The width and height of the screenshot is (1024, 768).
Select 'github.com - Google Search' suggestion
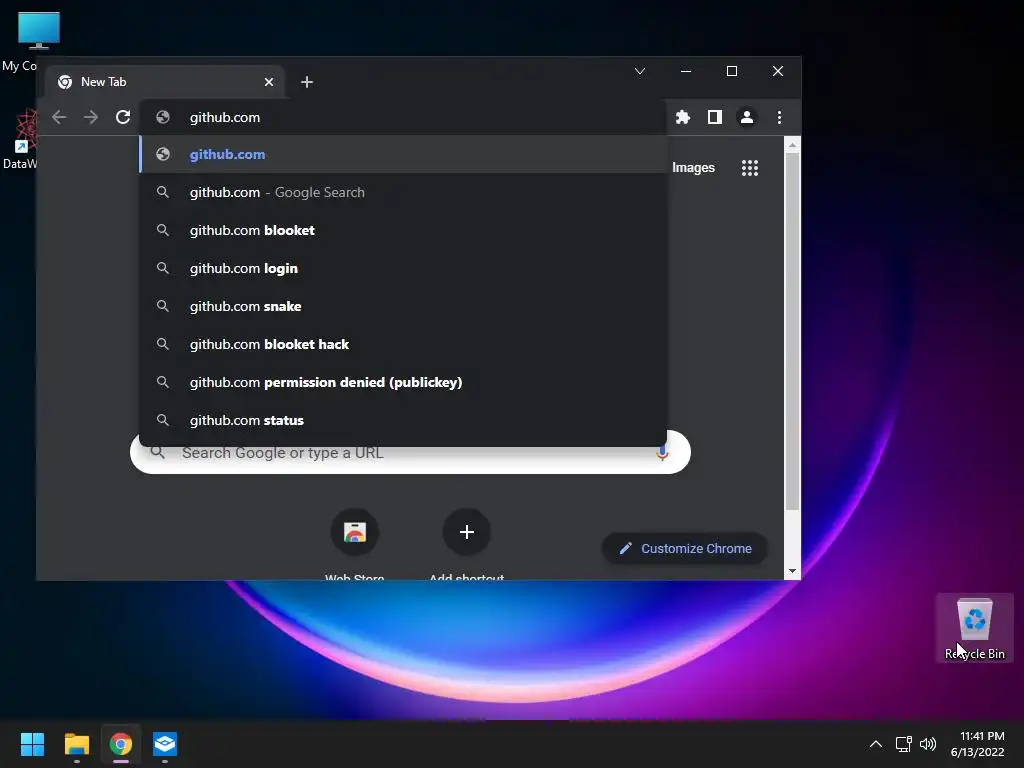[x=403, y=192]
